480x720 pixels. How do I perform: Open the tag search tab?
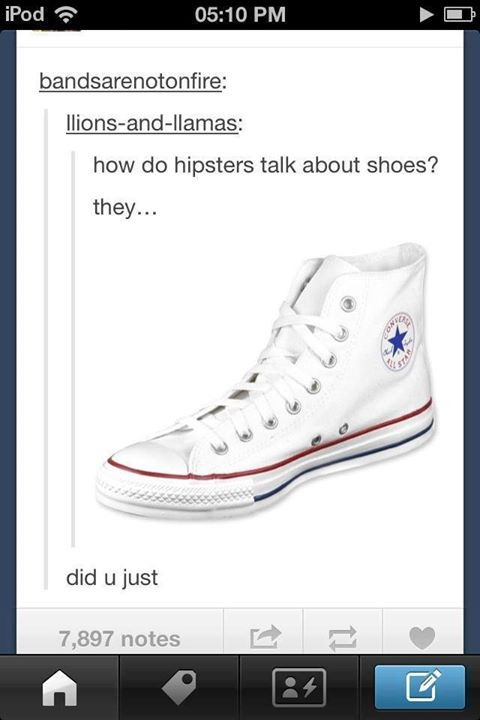click(x=179, y=687)
